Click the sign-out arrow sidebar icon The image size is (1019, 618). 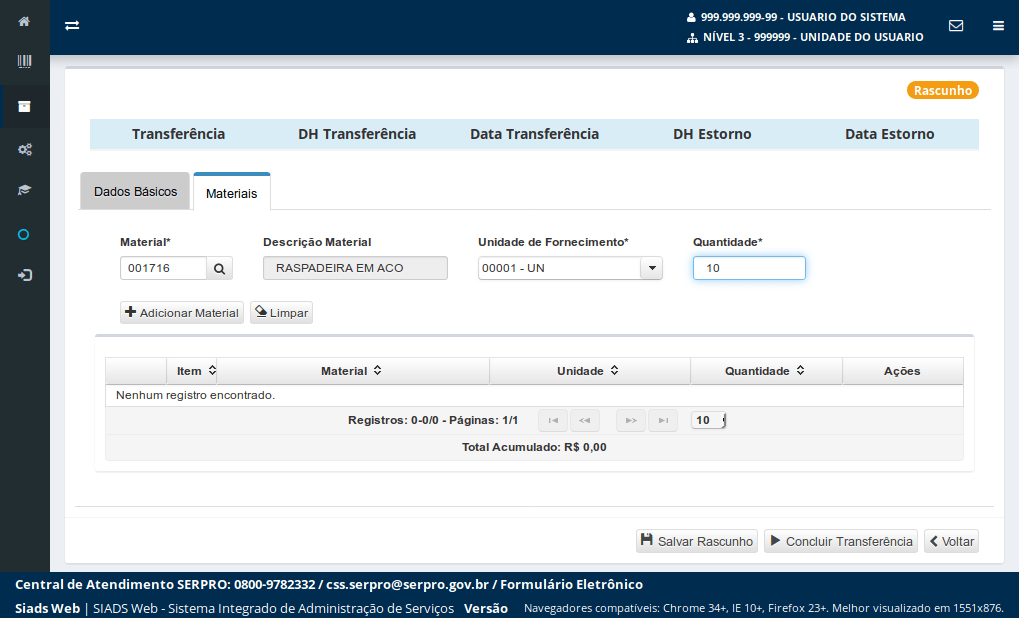[25, 276]
